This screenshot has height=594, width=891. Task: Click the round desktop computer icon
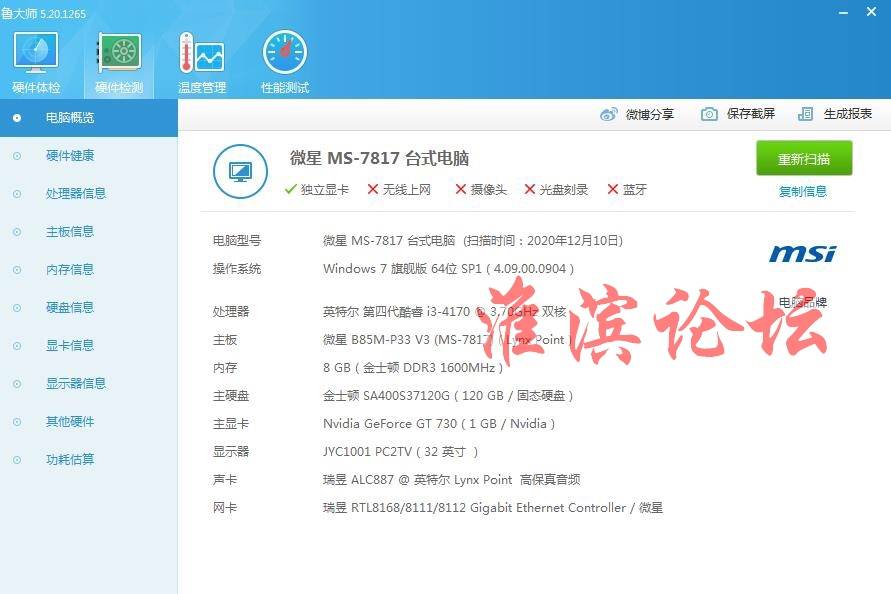[240, 172]
